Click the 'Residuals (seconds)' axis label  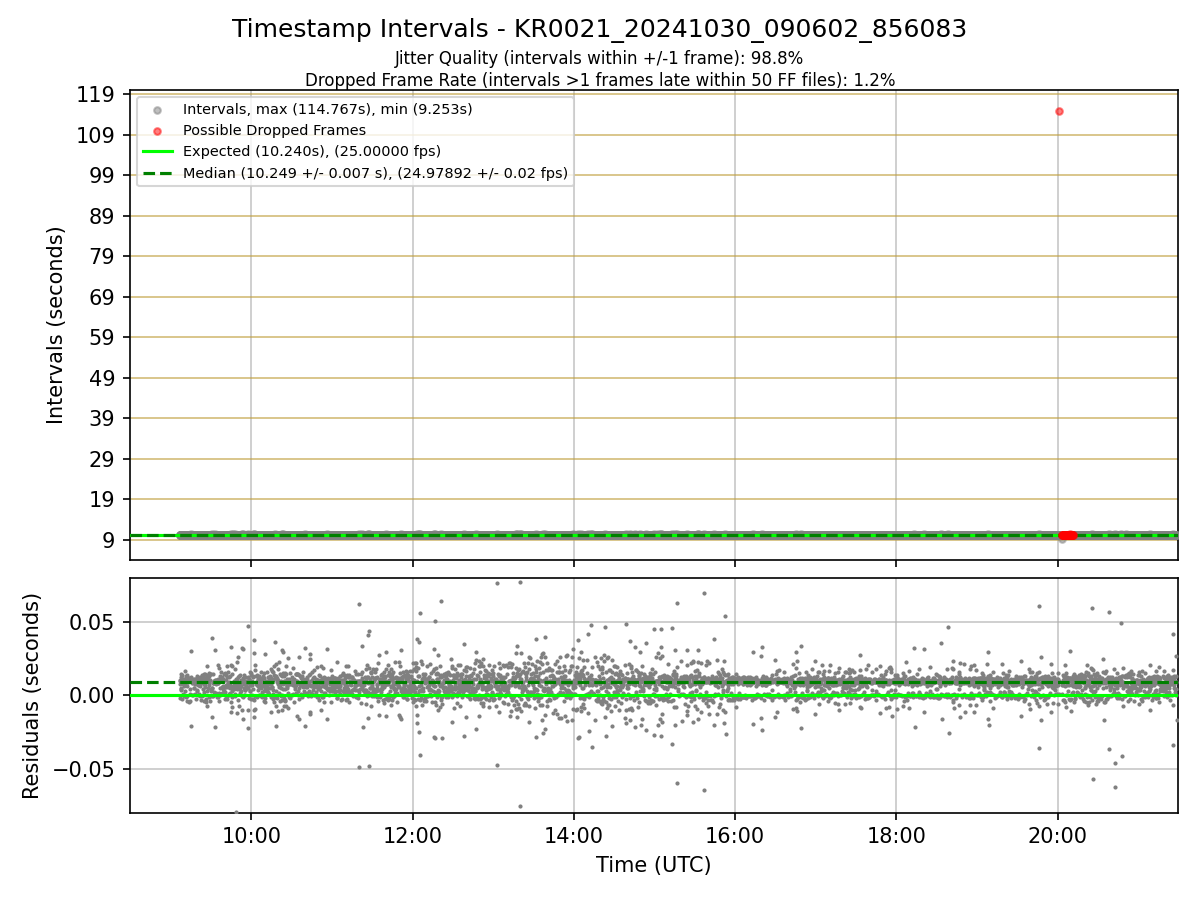pos(32,696)
